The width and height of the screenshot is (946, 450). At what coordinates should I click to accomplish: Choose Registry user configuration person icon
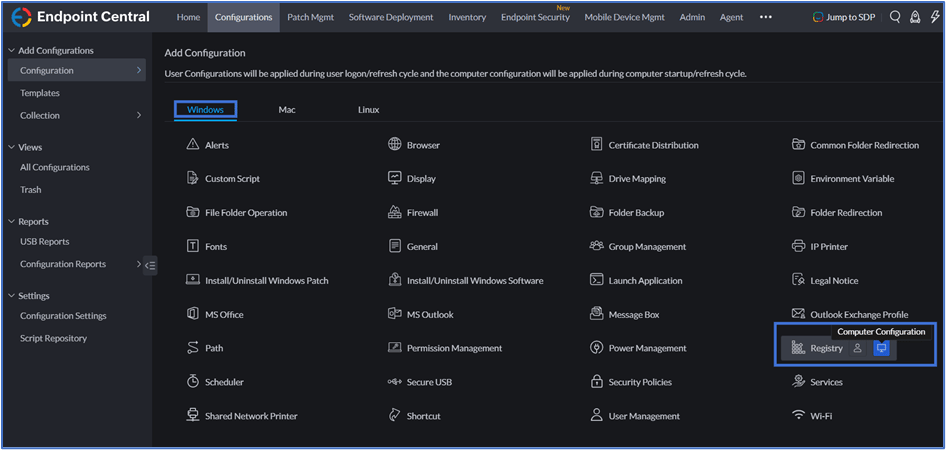click(x=857, y=348)
